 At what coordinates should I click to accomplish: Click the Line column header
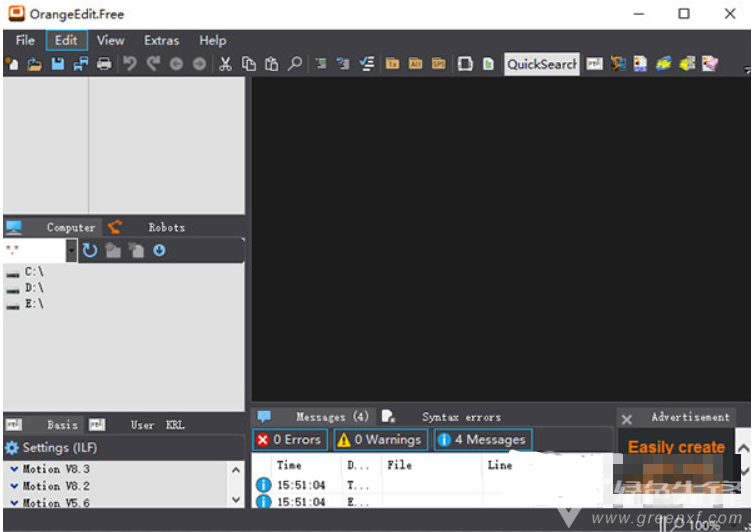[499, 465]
